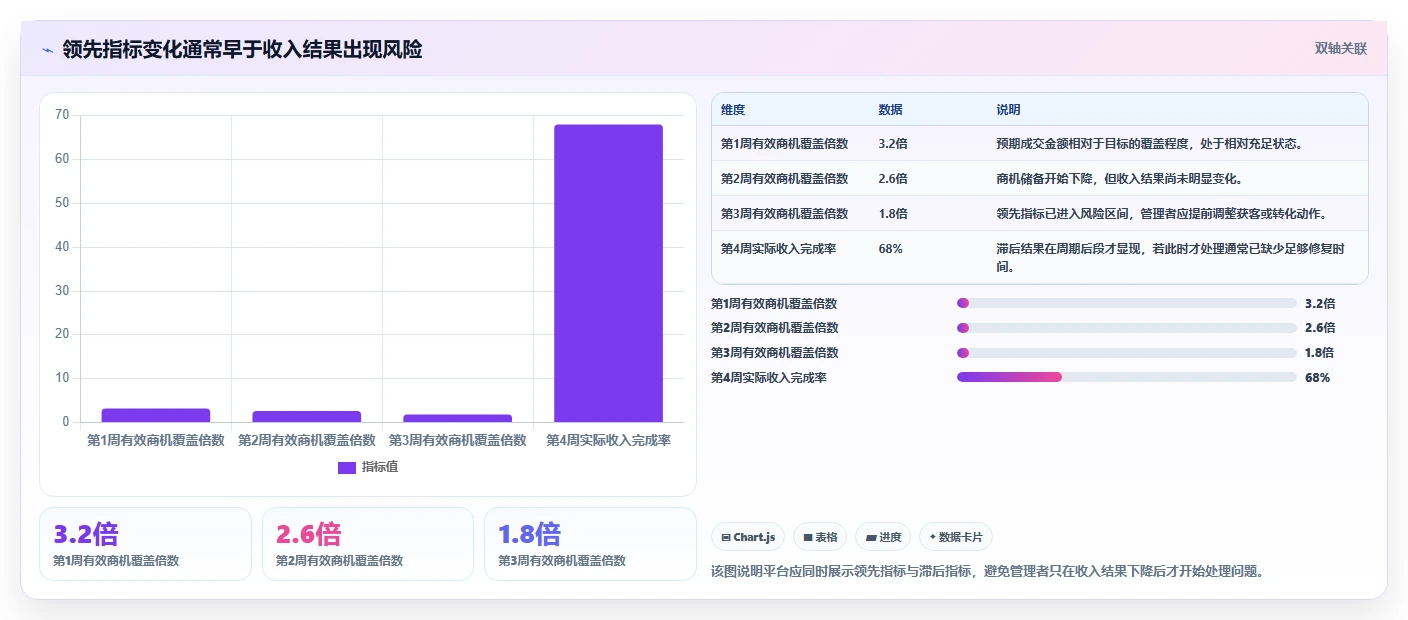Click table cell value 3.2倍
This screenshot has height=620, width=1408.
tap(893, 144)
